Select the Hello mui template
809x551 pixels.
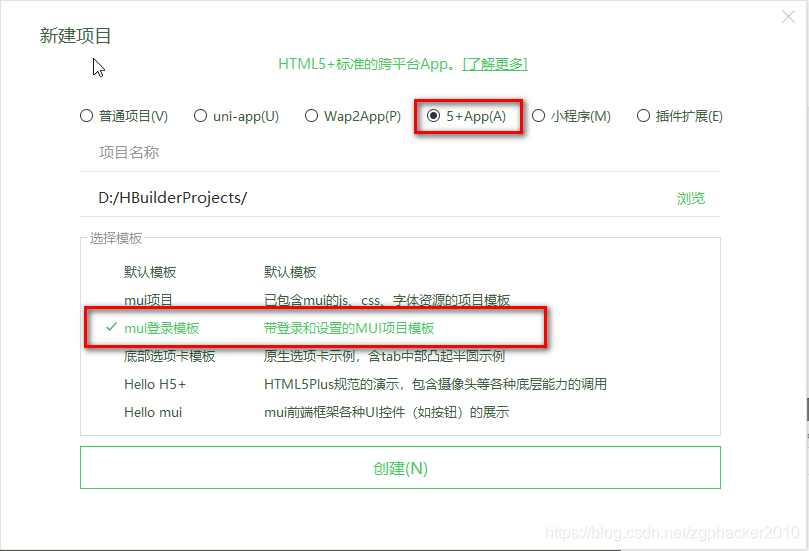pos(400,412)
